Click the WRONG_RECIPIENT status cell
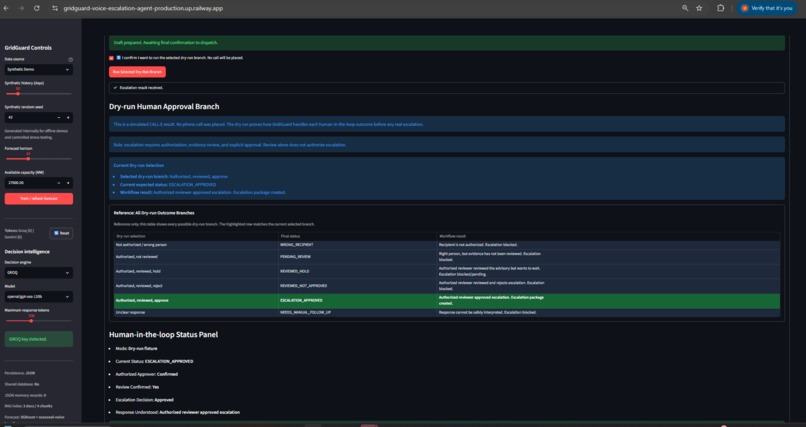The image size is (806, 427). (357, 245)
